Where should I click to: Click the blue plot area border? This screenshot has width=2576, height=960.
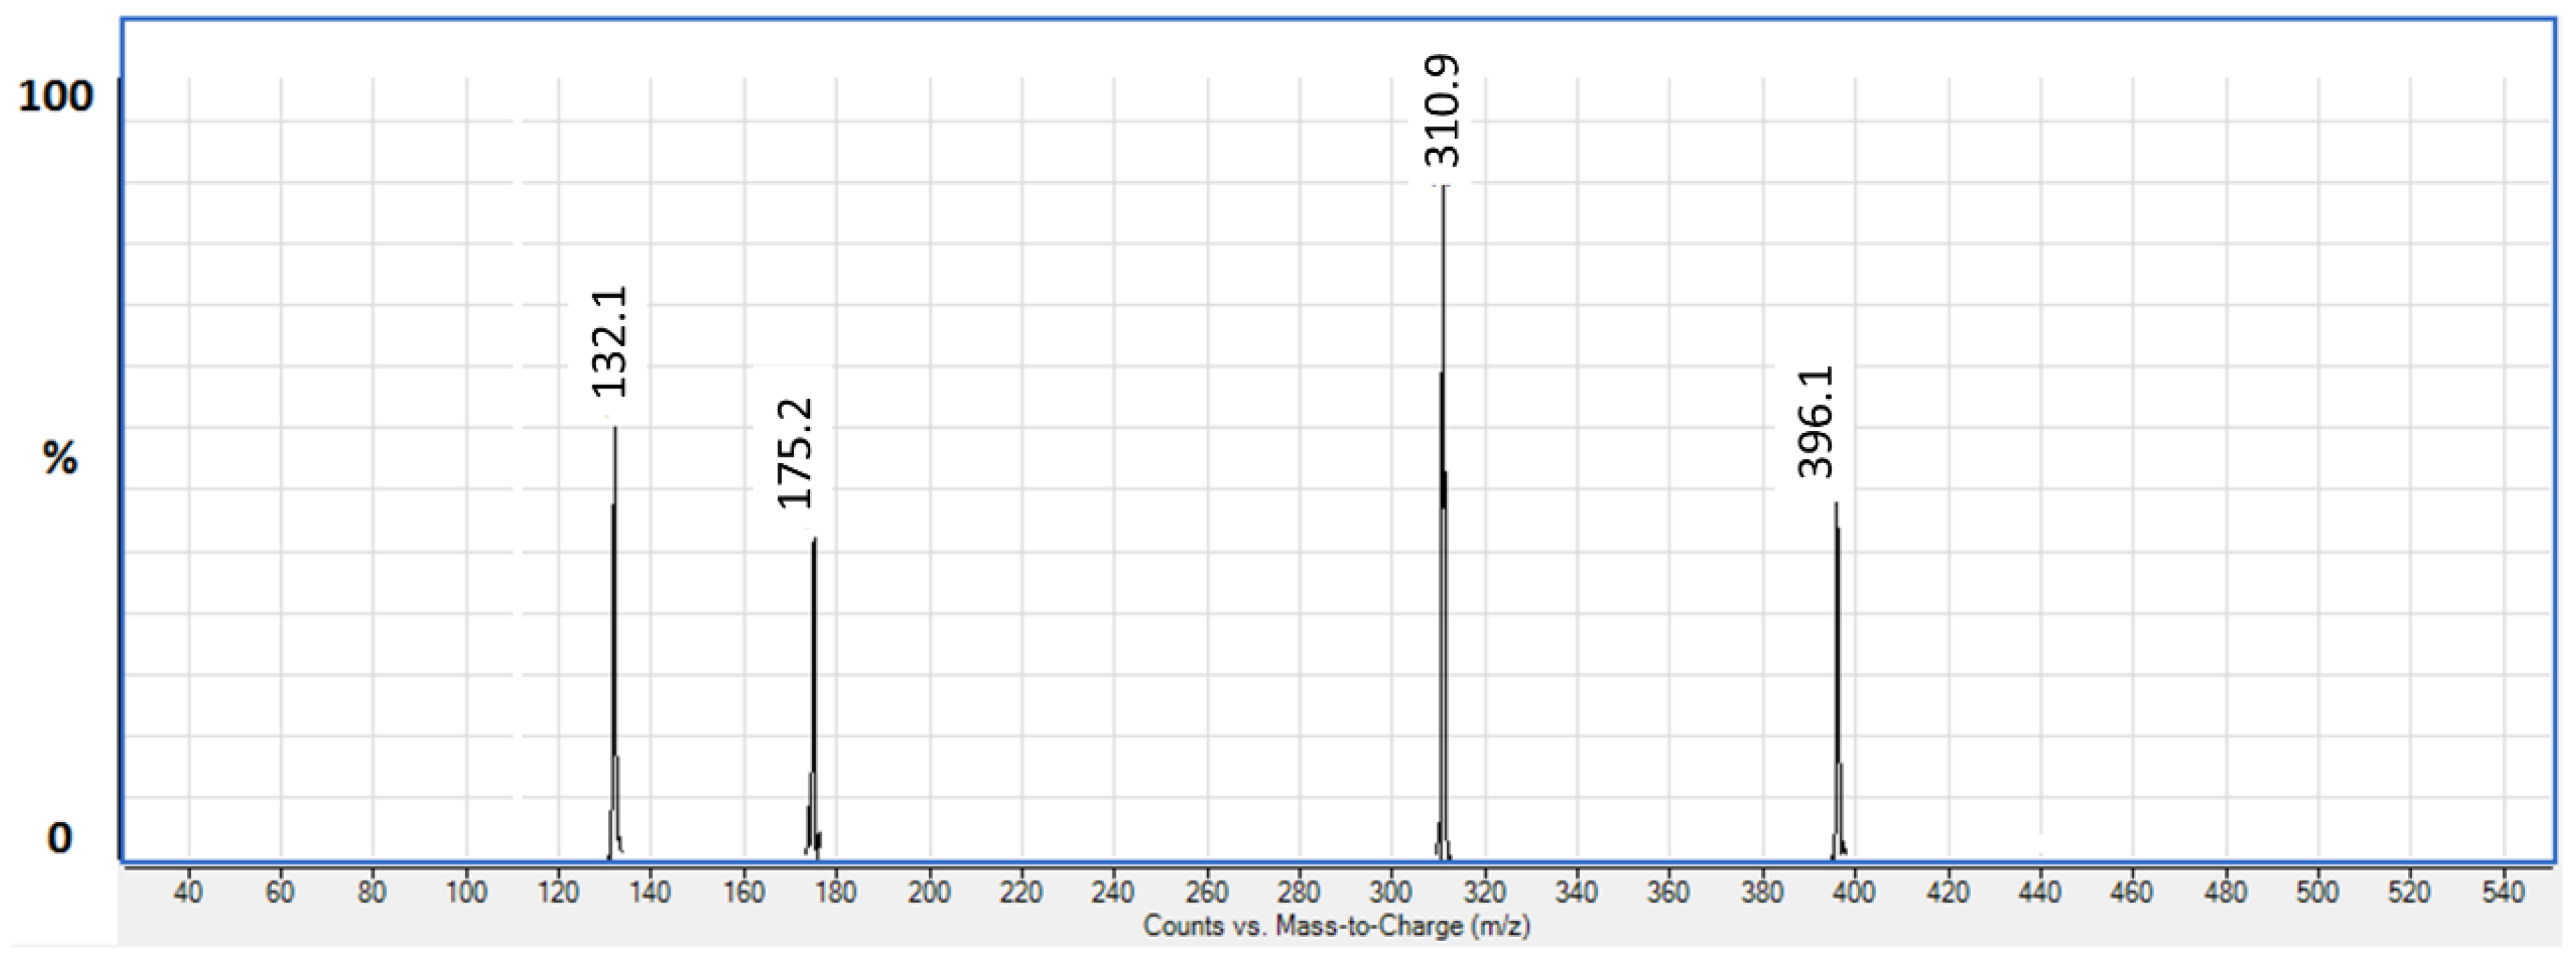pyautogui.click(x=1300, y=14)
